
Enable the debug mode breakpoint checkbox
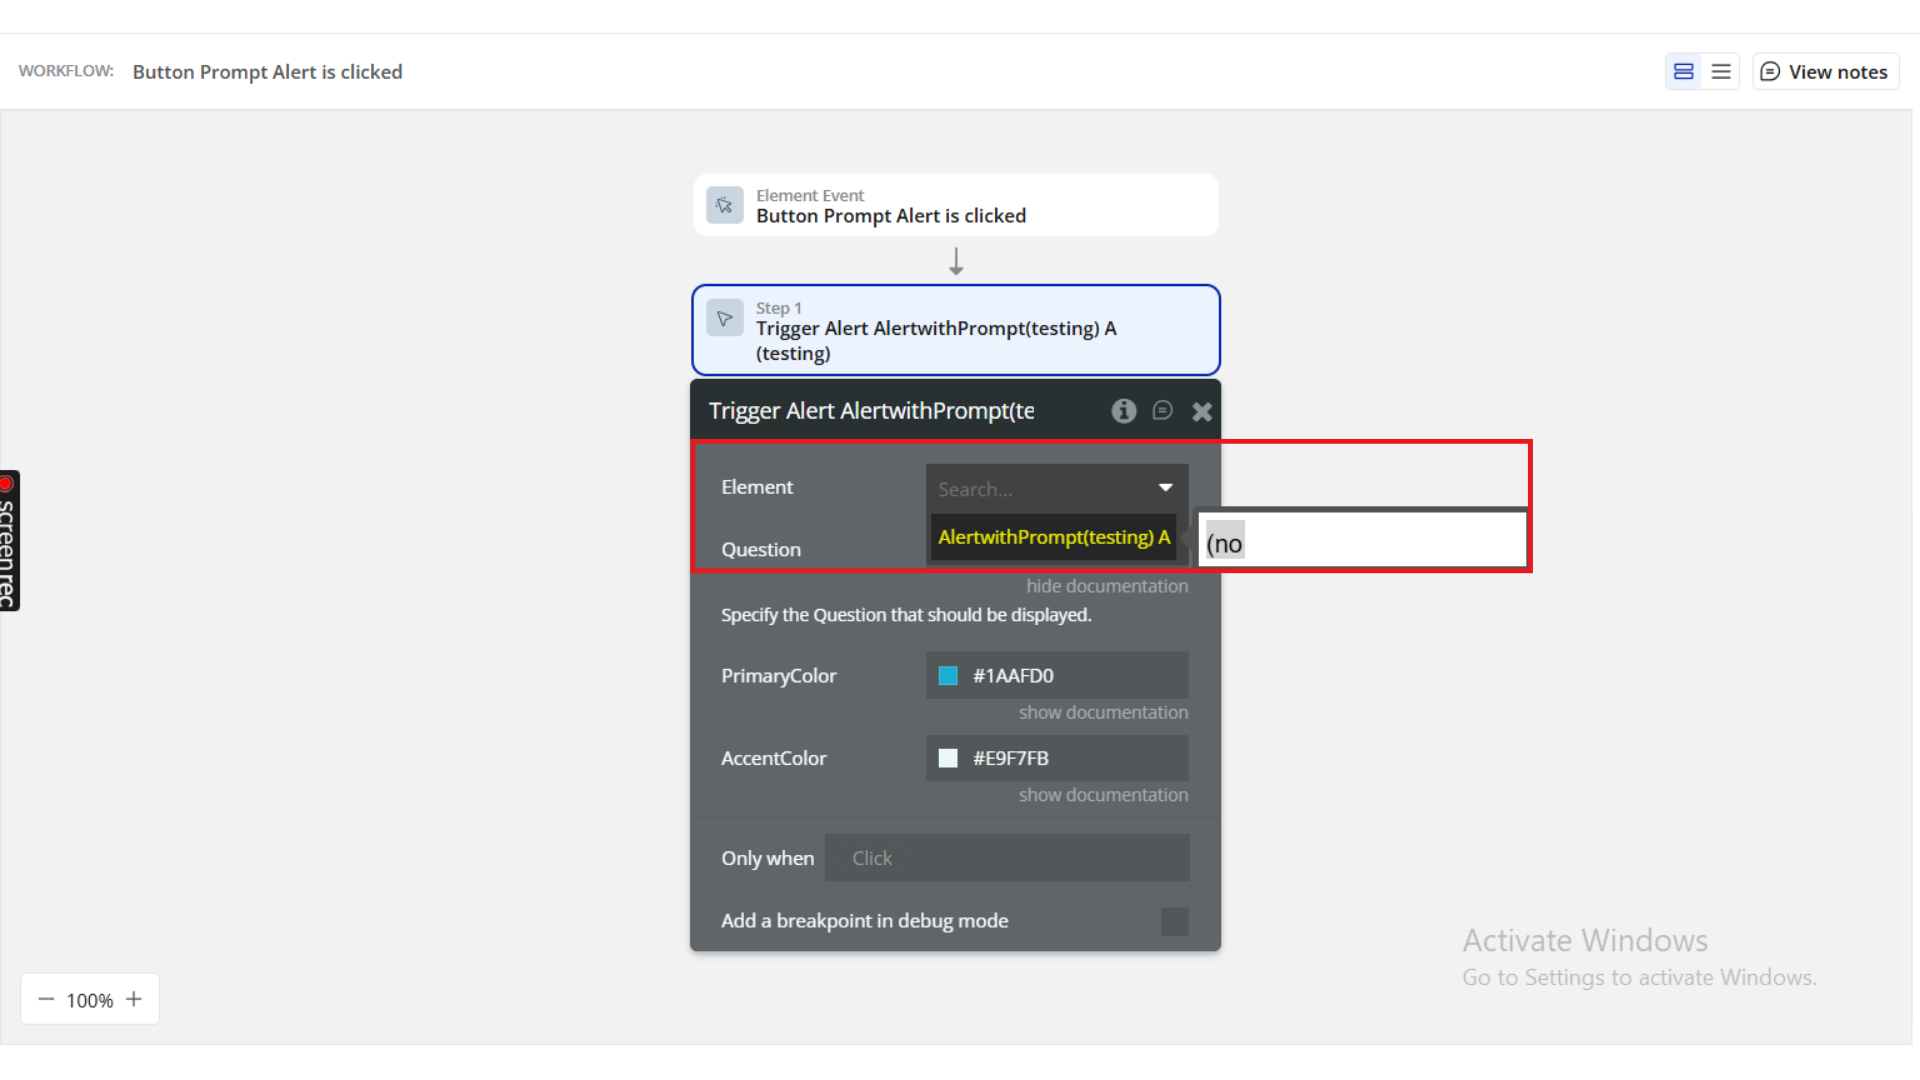point(1174,921)
